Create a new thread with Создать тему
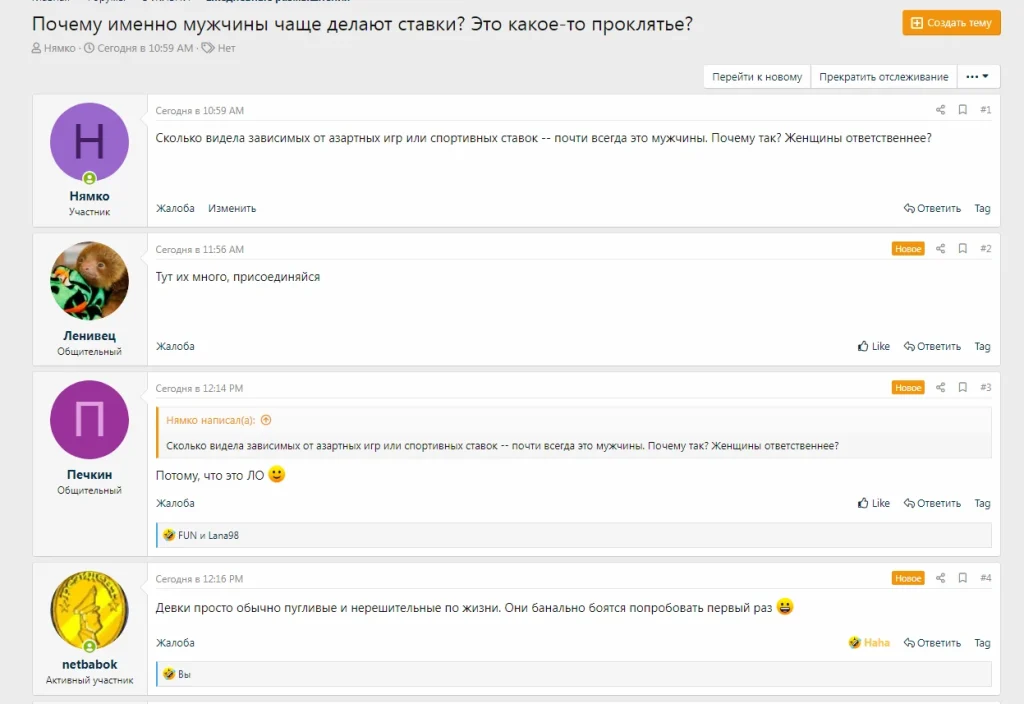The width and height of the screenshot is (1024, 704). tap(952, 23)
